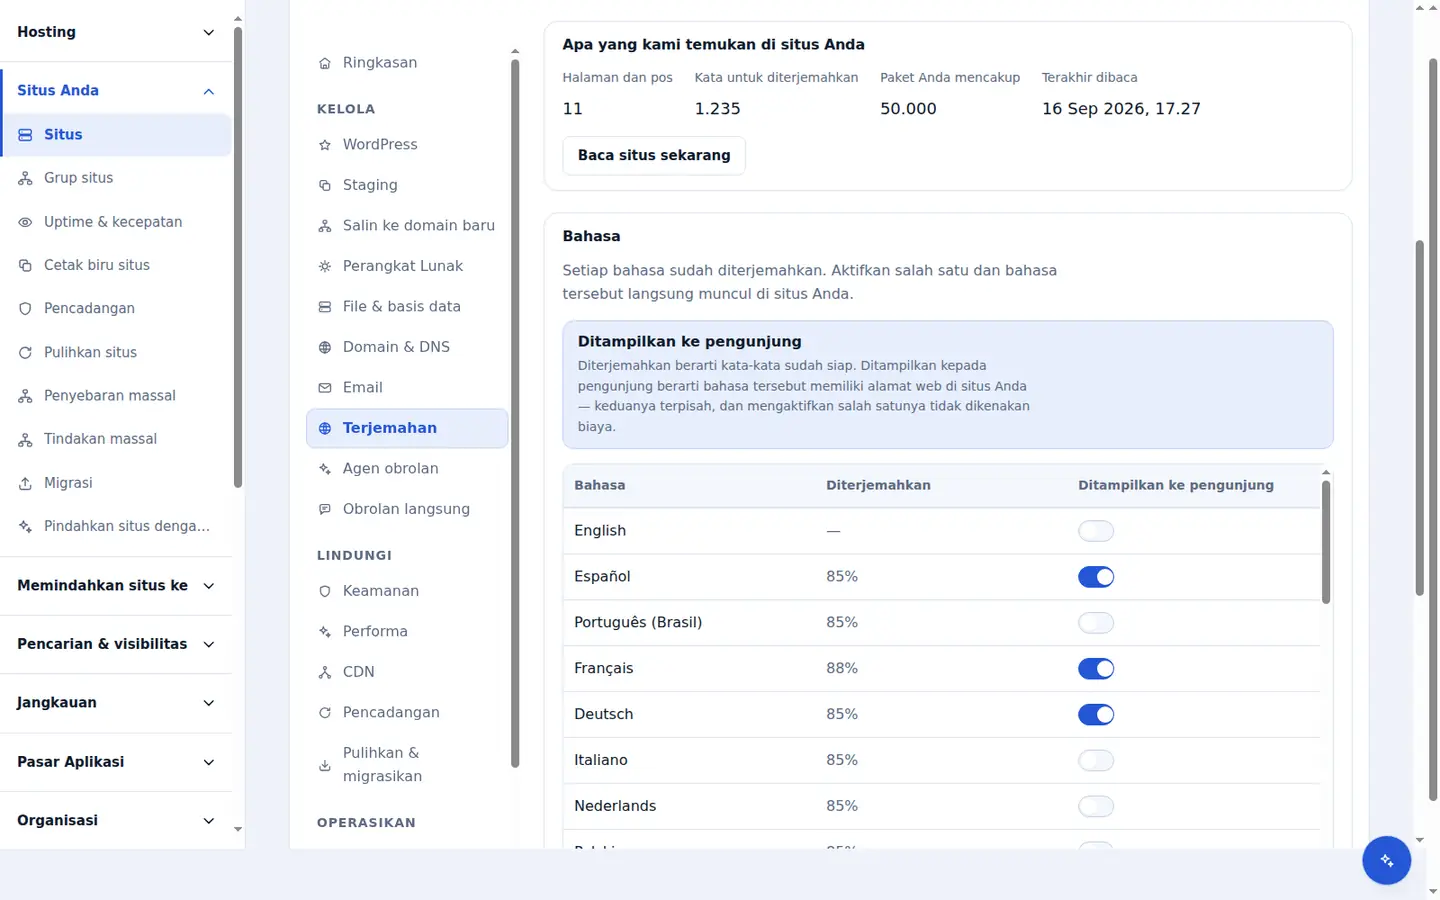Screen dimensions: 1440x900
Task: Disable the Español visitor display toggle
Action: click(x=1096, y=577)
